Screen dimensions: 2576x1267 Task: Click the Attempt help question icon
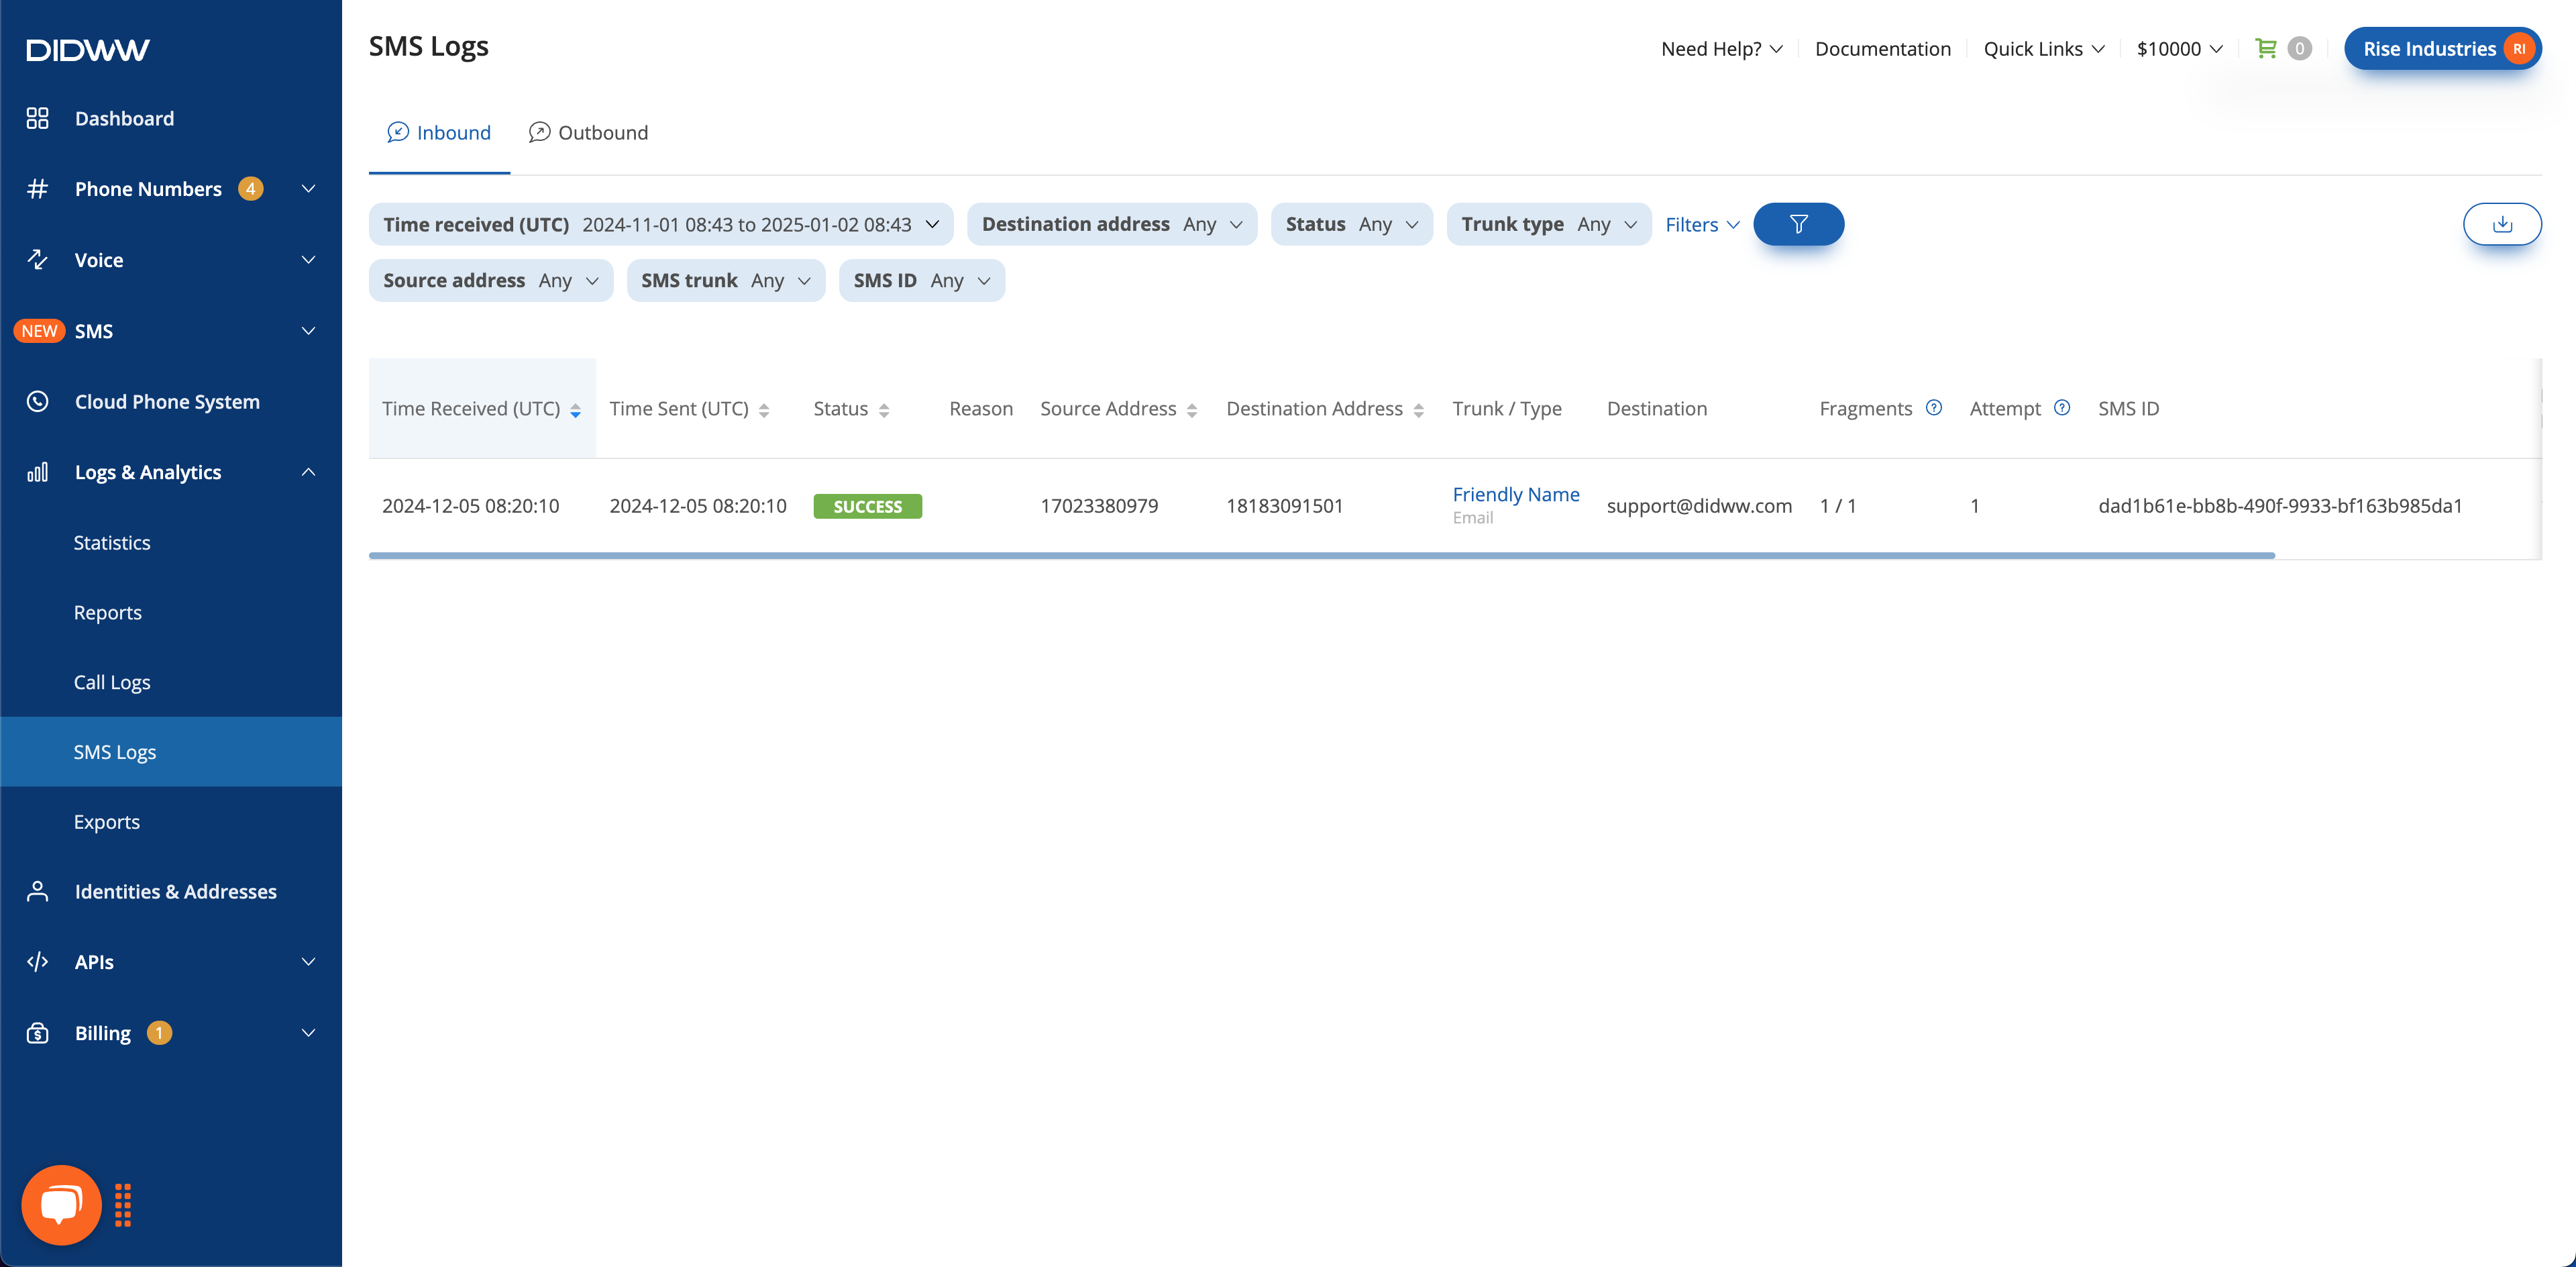(x=2062, y=407)
